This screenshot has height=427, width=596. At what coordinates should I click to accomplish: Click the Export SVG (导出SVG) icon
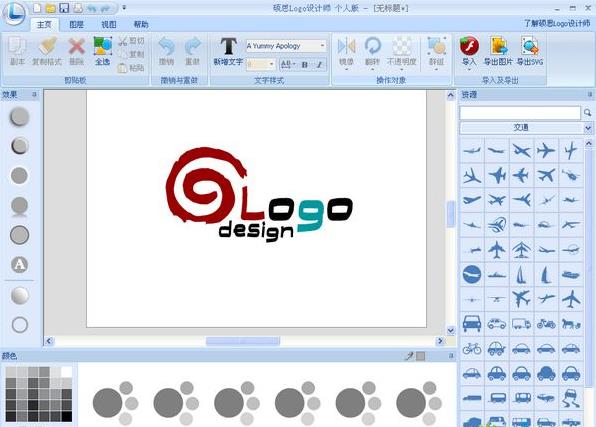tap(530, 51)
